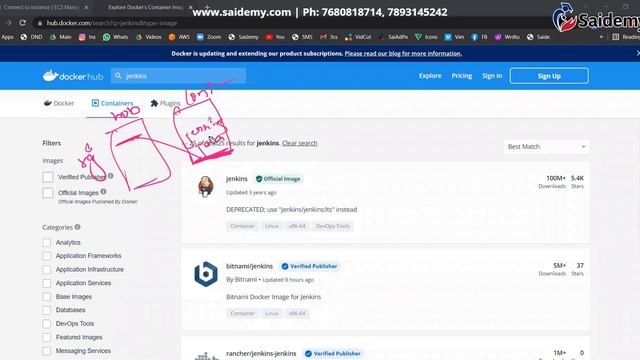The image size is (640, 360).
Task: Open the Icons bookmark
Action: (x=426, y=37)
